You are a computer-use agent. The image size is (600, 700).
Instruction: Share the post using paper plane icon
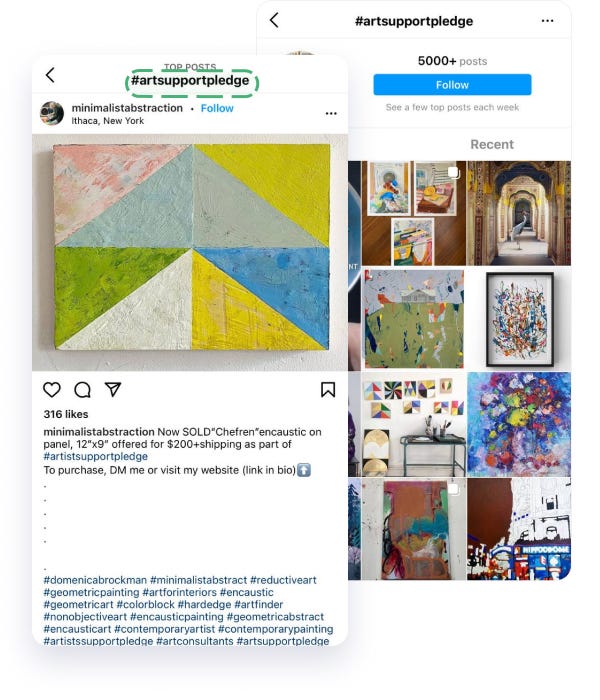113,389
